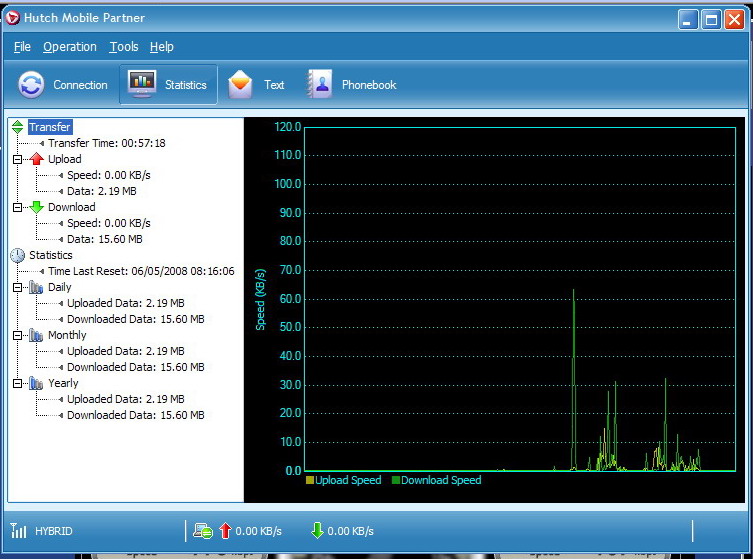Select Upload 'Data: 2.19 MB' row

pos(102,191)
